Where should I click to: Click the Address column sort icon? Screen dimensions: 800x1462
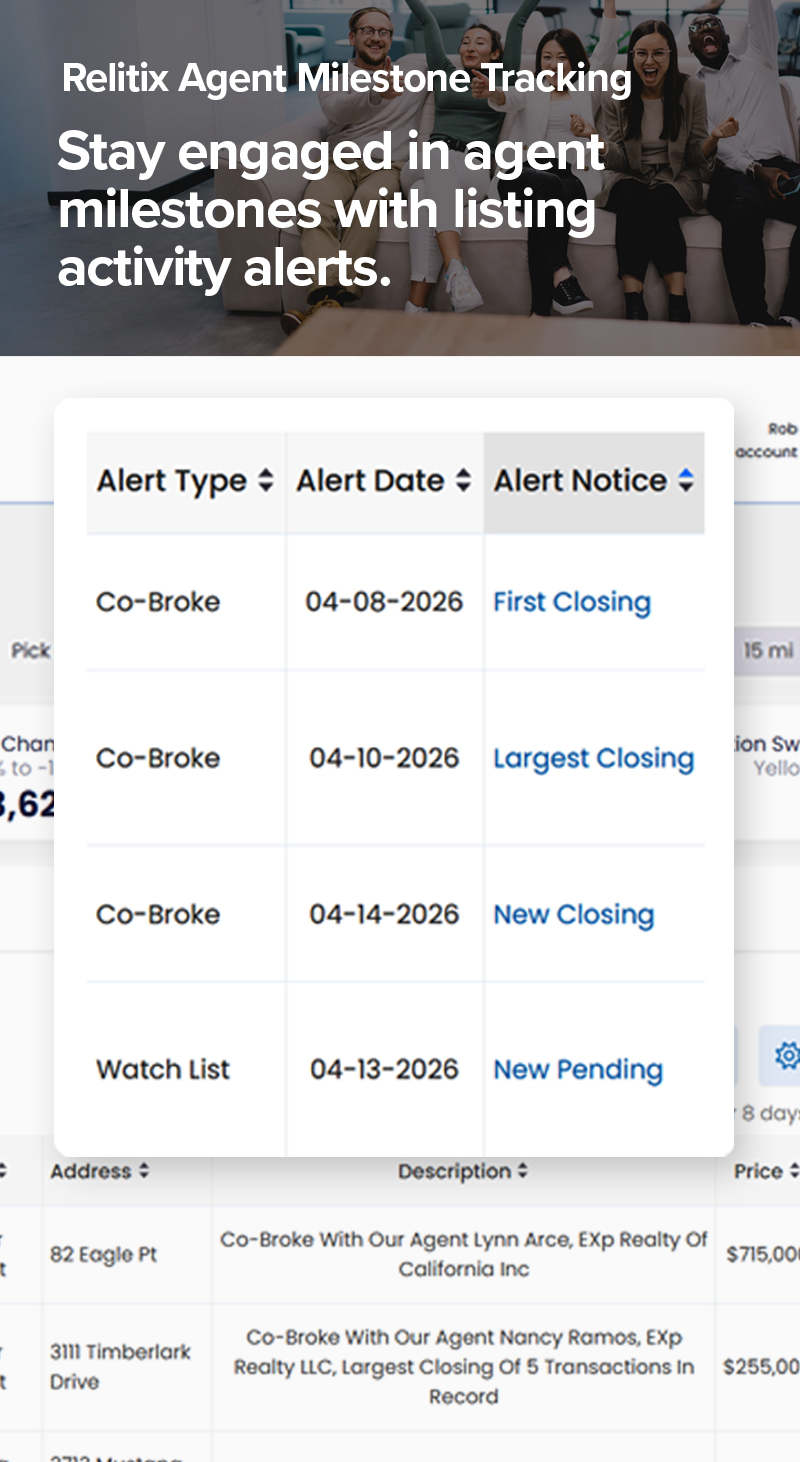pyautogui.click(x=145, y=1171)
